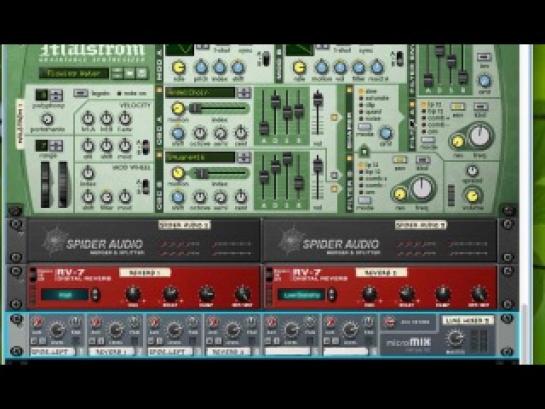Change Reverb 1 algorithm with selector arrows

[95, 295]
